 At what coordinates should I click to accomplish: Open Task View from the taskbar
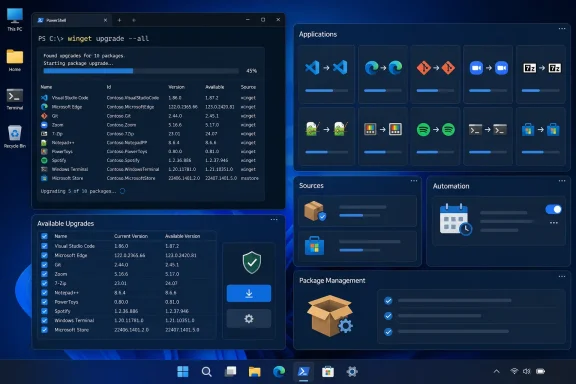click(231, 372)
